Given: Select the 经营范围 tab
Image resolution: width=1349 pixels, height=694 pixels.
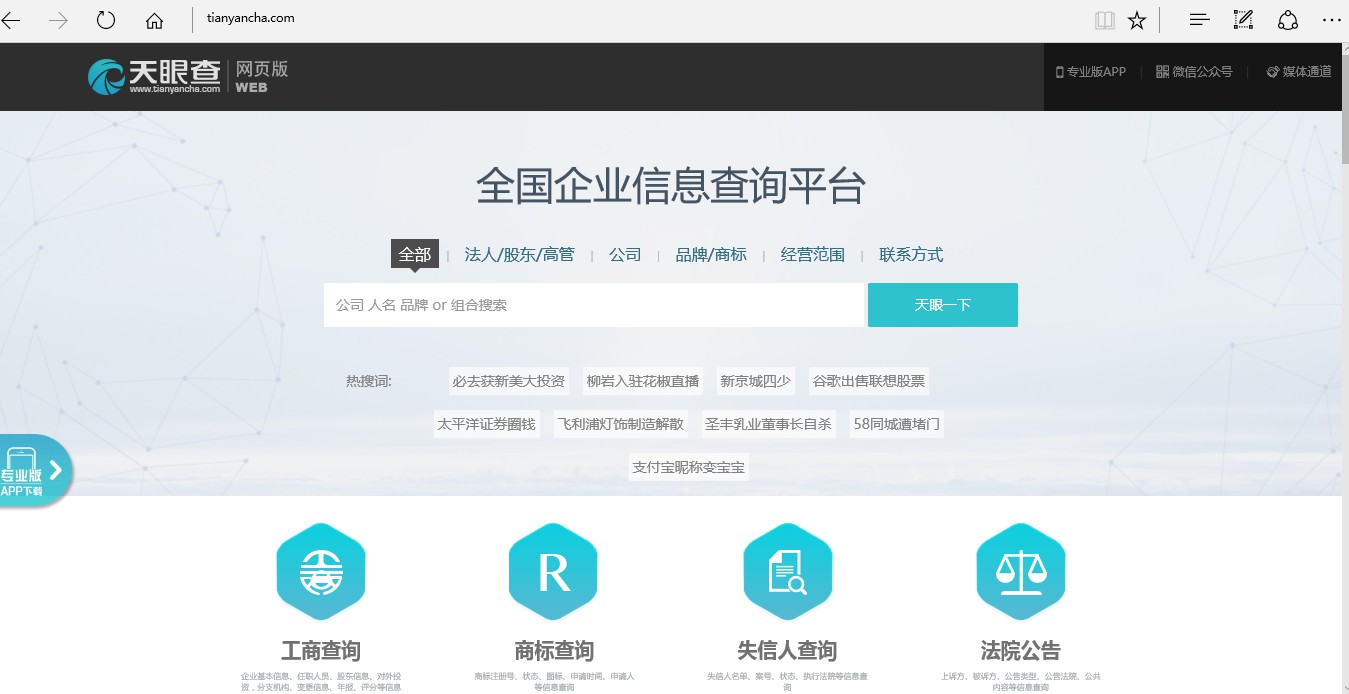Looking at the screenshot, I should (812, 254).
